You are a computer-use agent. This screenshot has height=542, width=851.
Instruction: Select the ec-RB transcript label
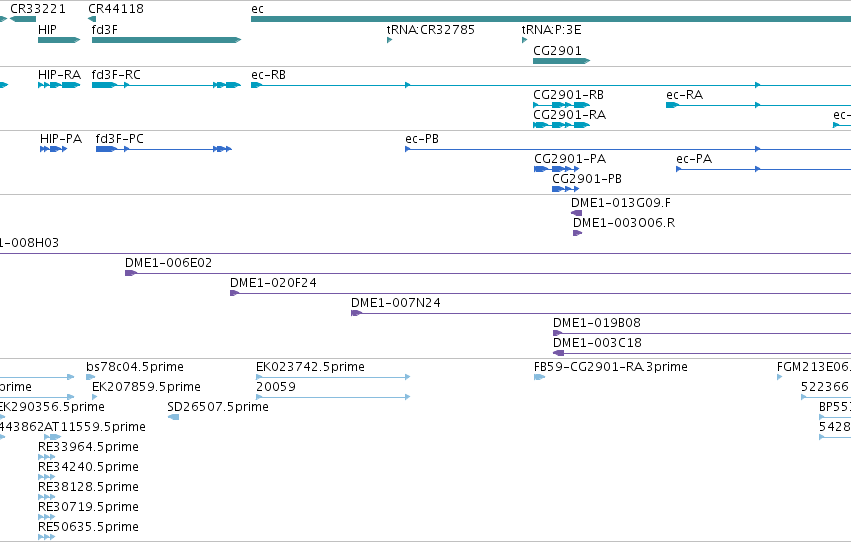[268, 74]
